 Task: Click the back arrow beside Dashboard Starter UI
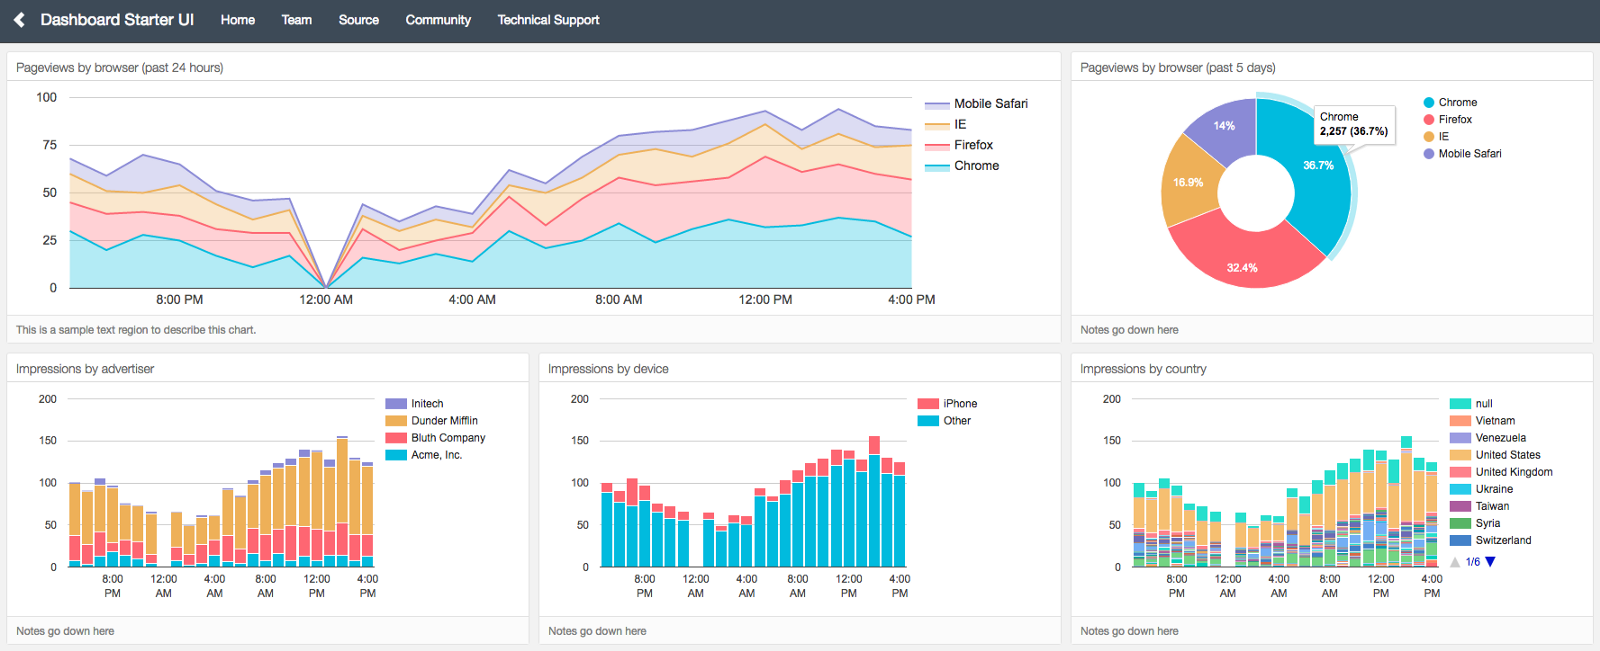coord(19,20)
